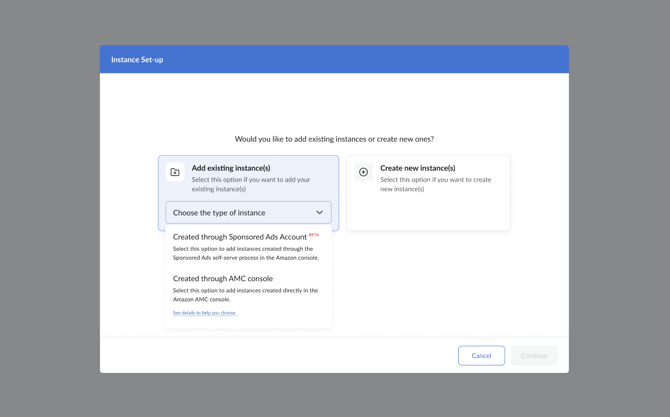The height and width of the screenshot is (417, 670).
Task: Collapse the dropdown using the chevron arrow
Action: tap(319, 212)
